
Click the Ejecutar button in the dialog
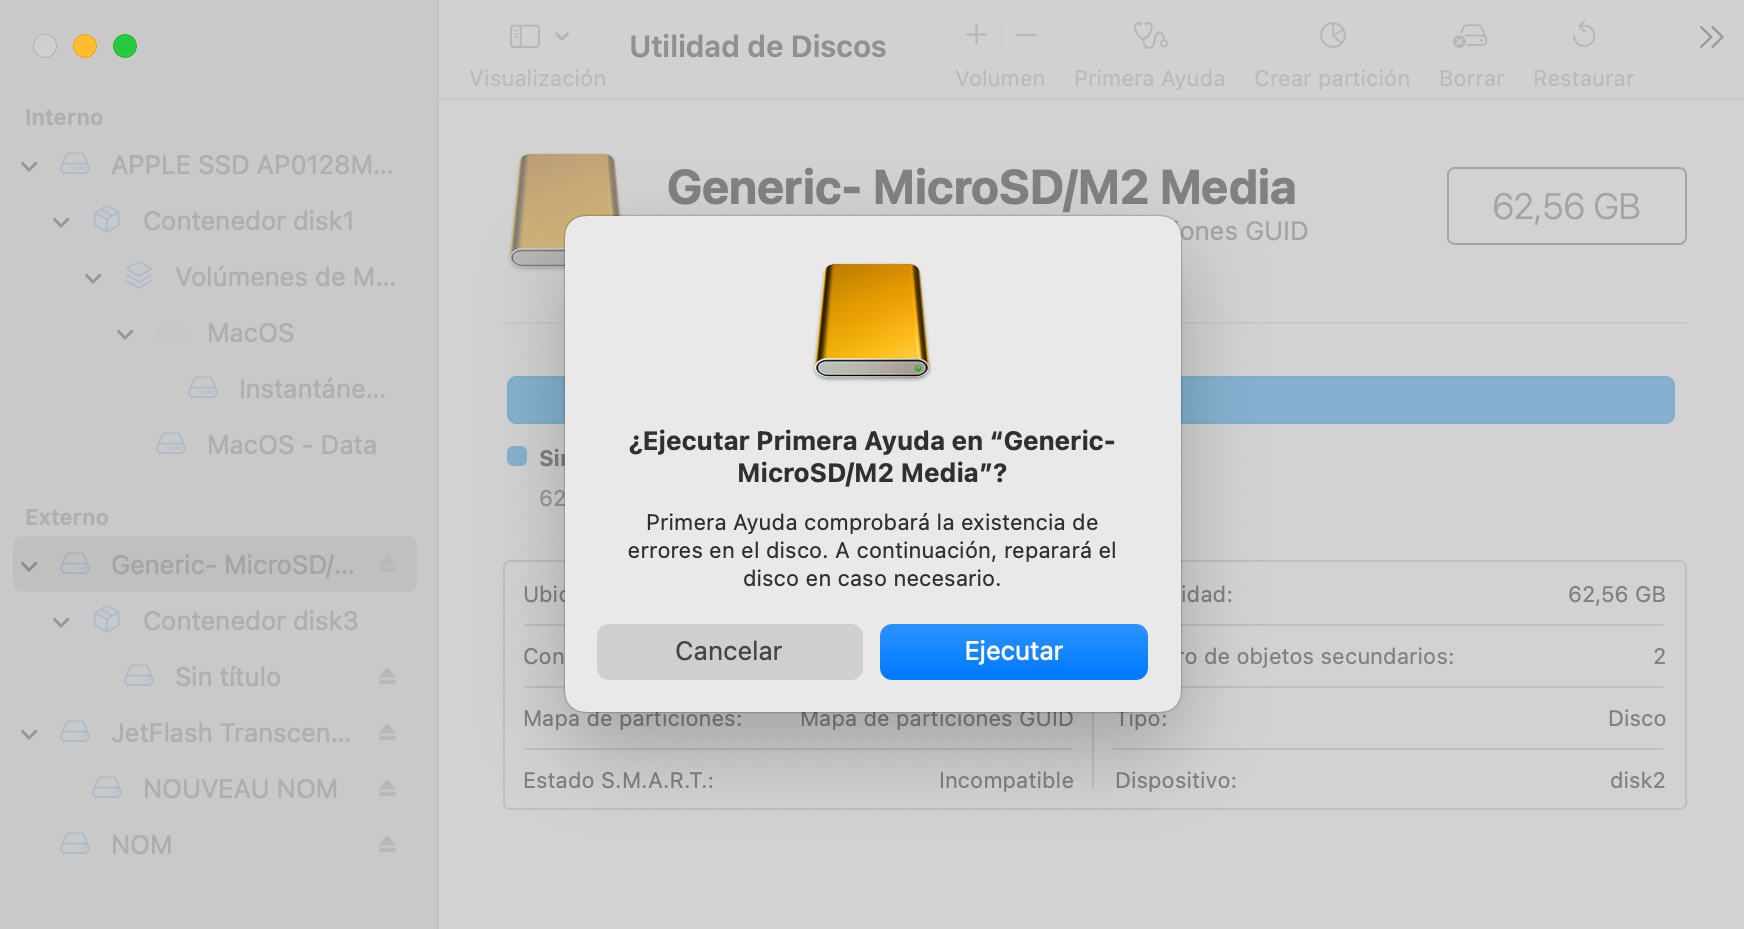(x=1013, y=651)
